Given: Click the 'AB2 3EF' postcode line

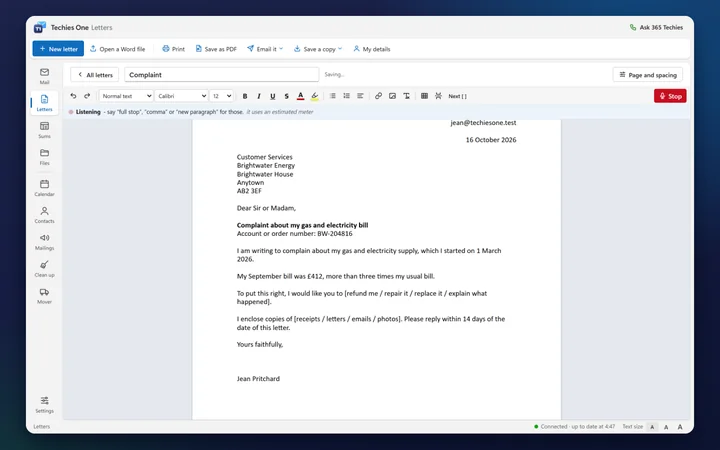Looking at the screenshot, I should click(249, 191).
